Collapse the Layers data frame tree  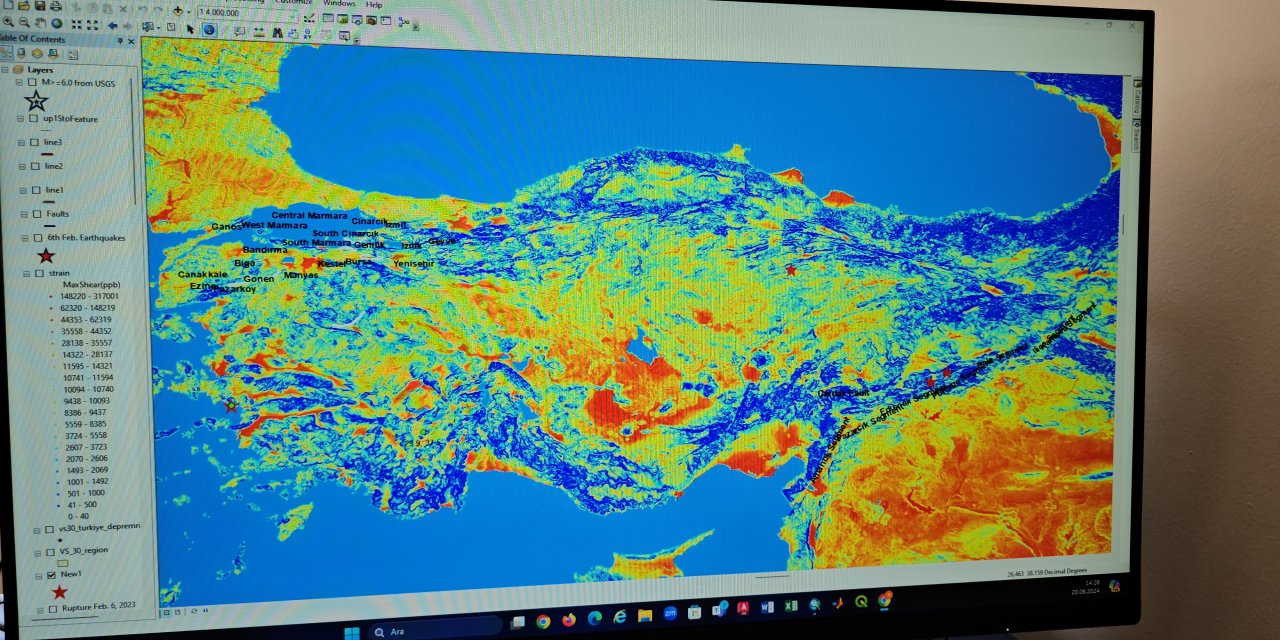click(x=6, y=70)
